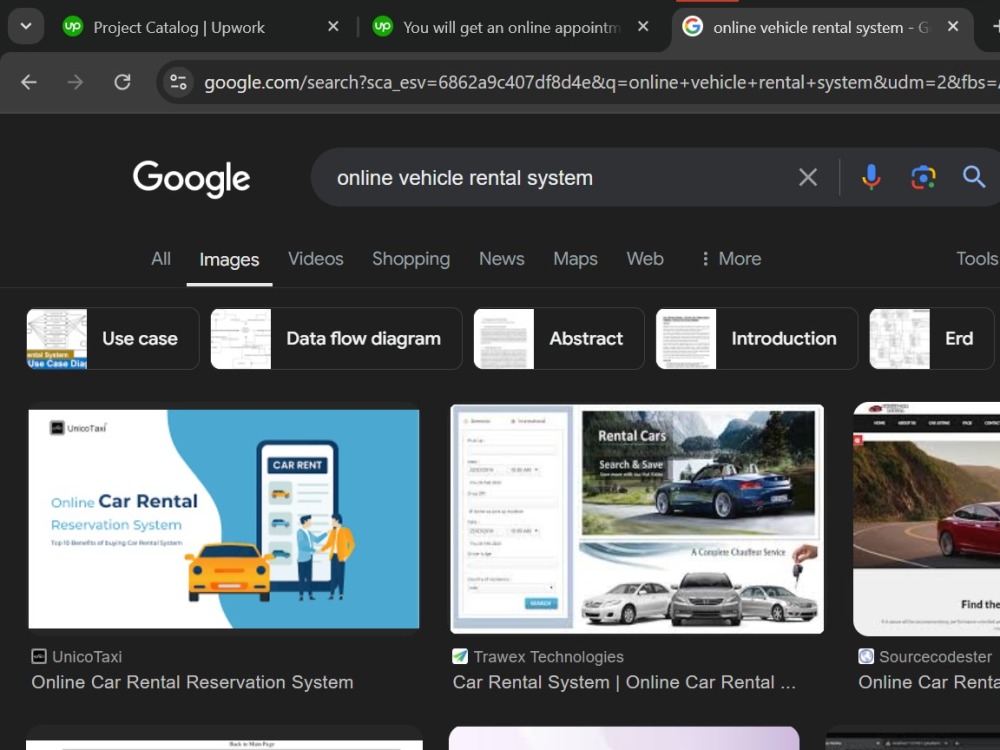1000x750 pixels.
Task: Filter images by Abstract chip
Action: click(559, 339)
